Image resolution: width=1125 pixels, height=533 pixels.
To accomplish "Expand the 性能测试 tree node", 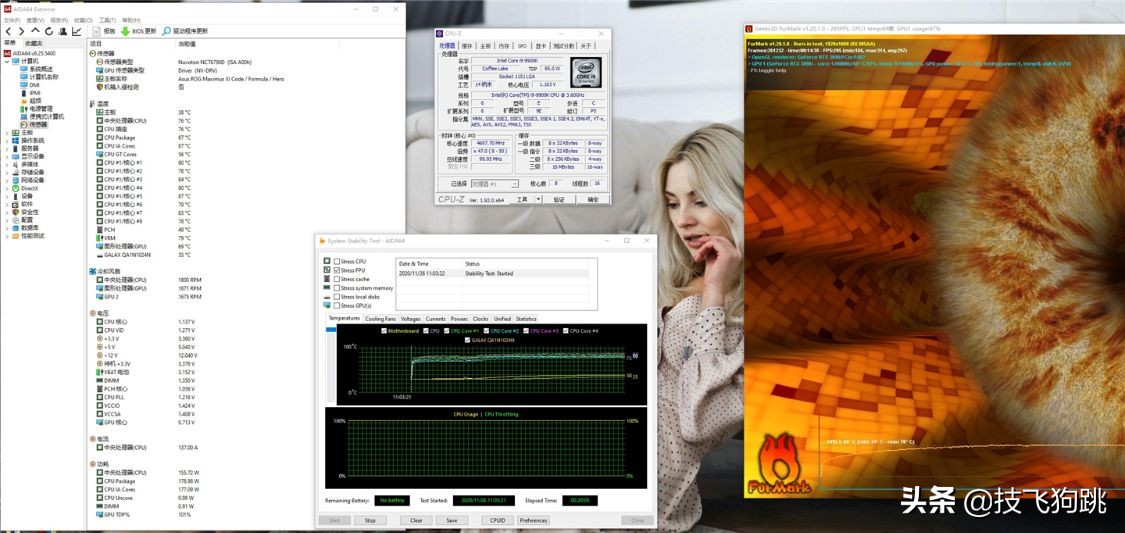I will point(7,235).
